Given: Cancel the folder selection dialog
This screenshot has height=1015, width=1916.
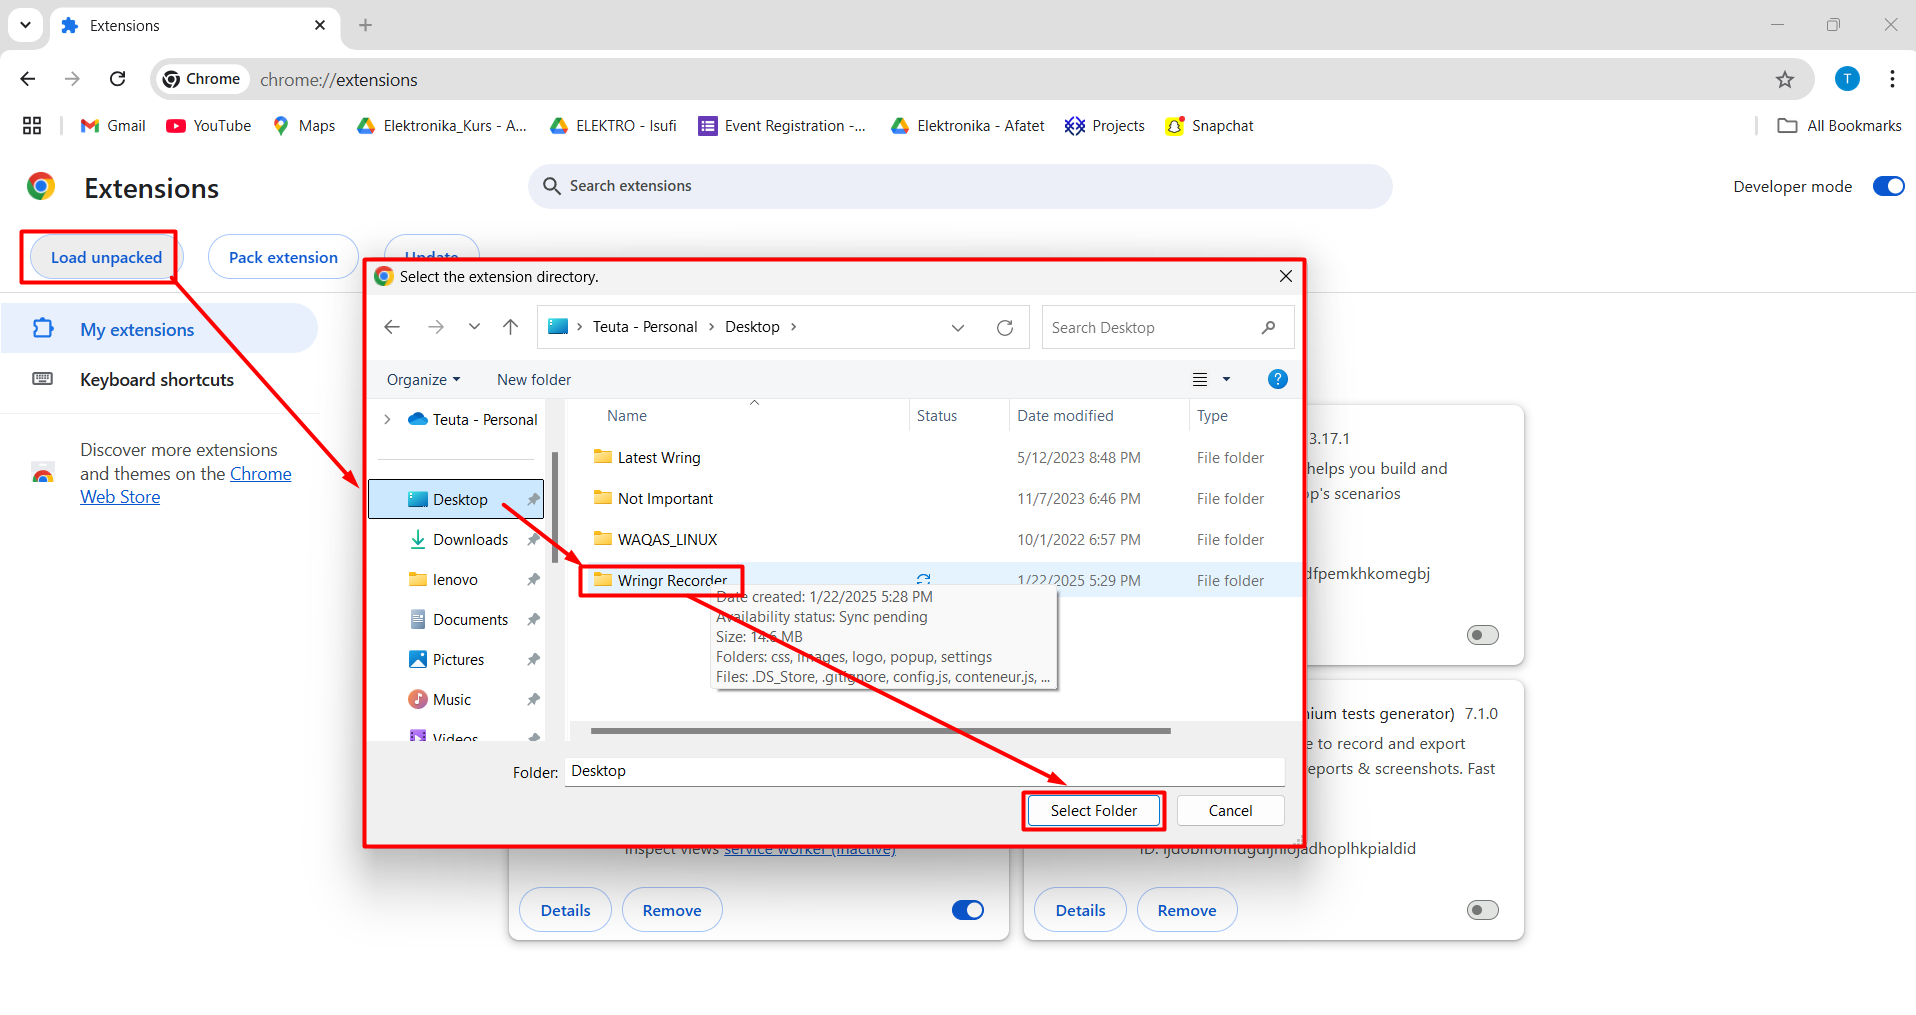Looking at the screenshot, I should tap(1230, 811).
